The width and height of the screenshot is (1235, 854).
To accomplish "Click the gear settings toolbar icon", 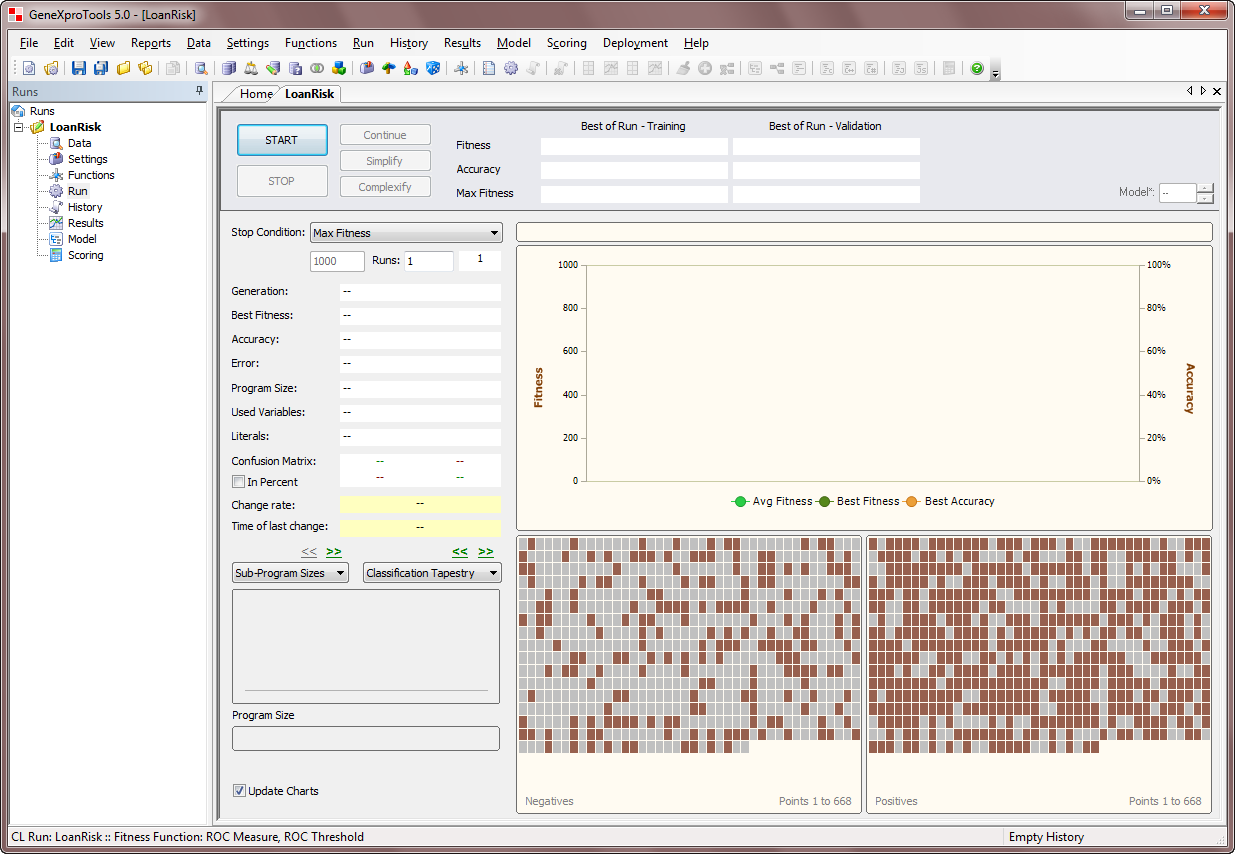I will pyautogui.click(x=511, y=68).
